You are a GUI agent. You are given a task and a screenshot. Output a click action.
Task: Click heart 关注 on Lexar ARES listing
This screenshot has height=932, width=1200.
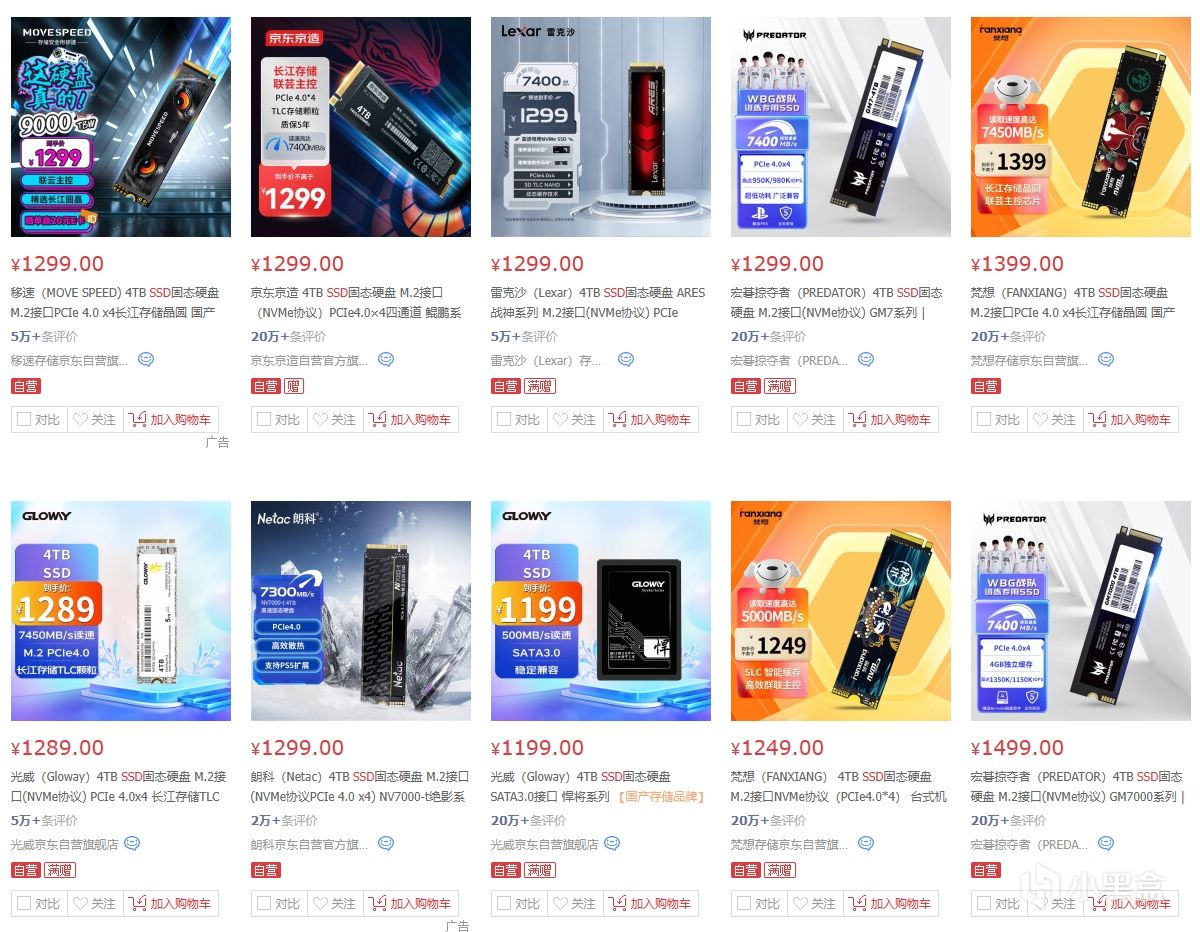575,419
